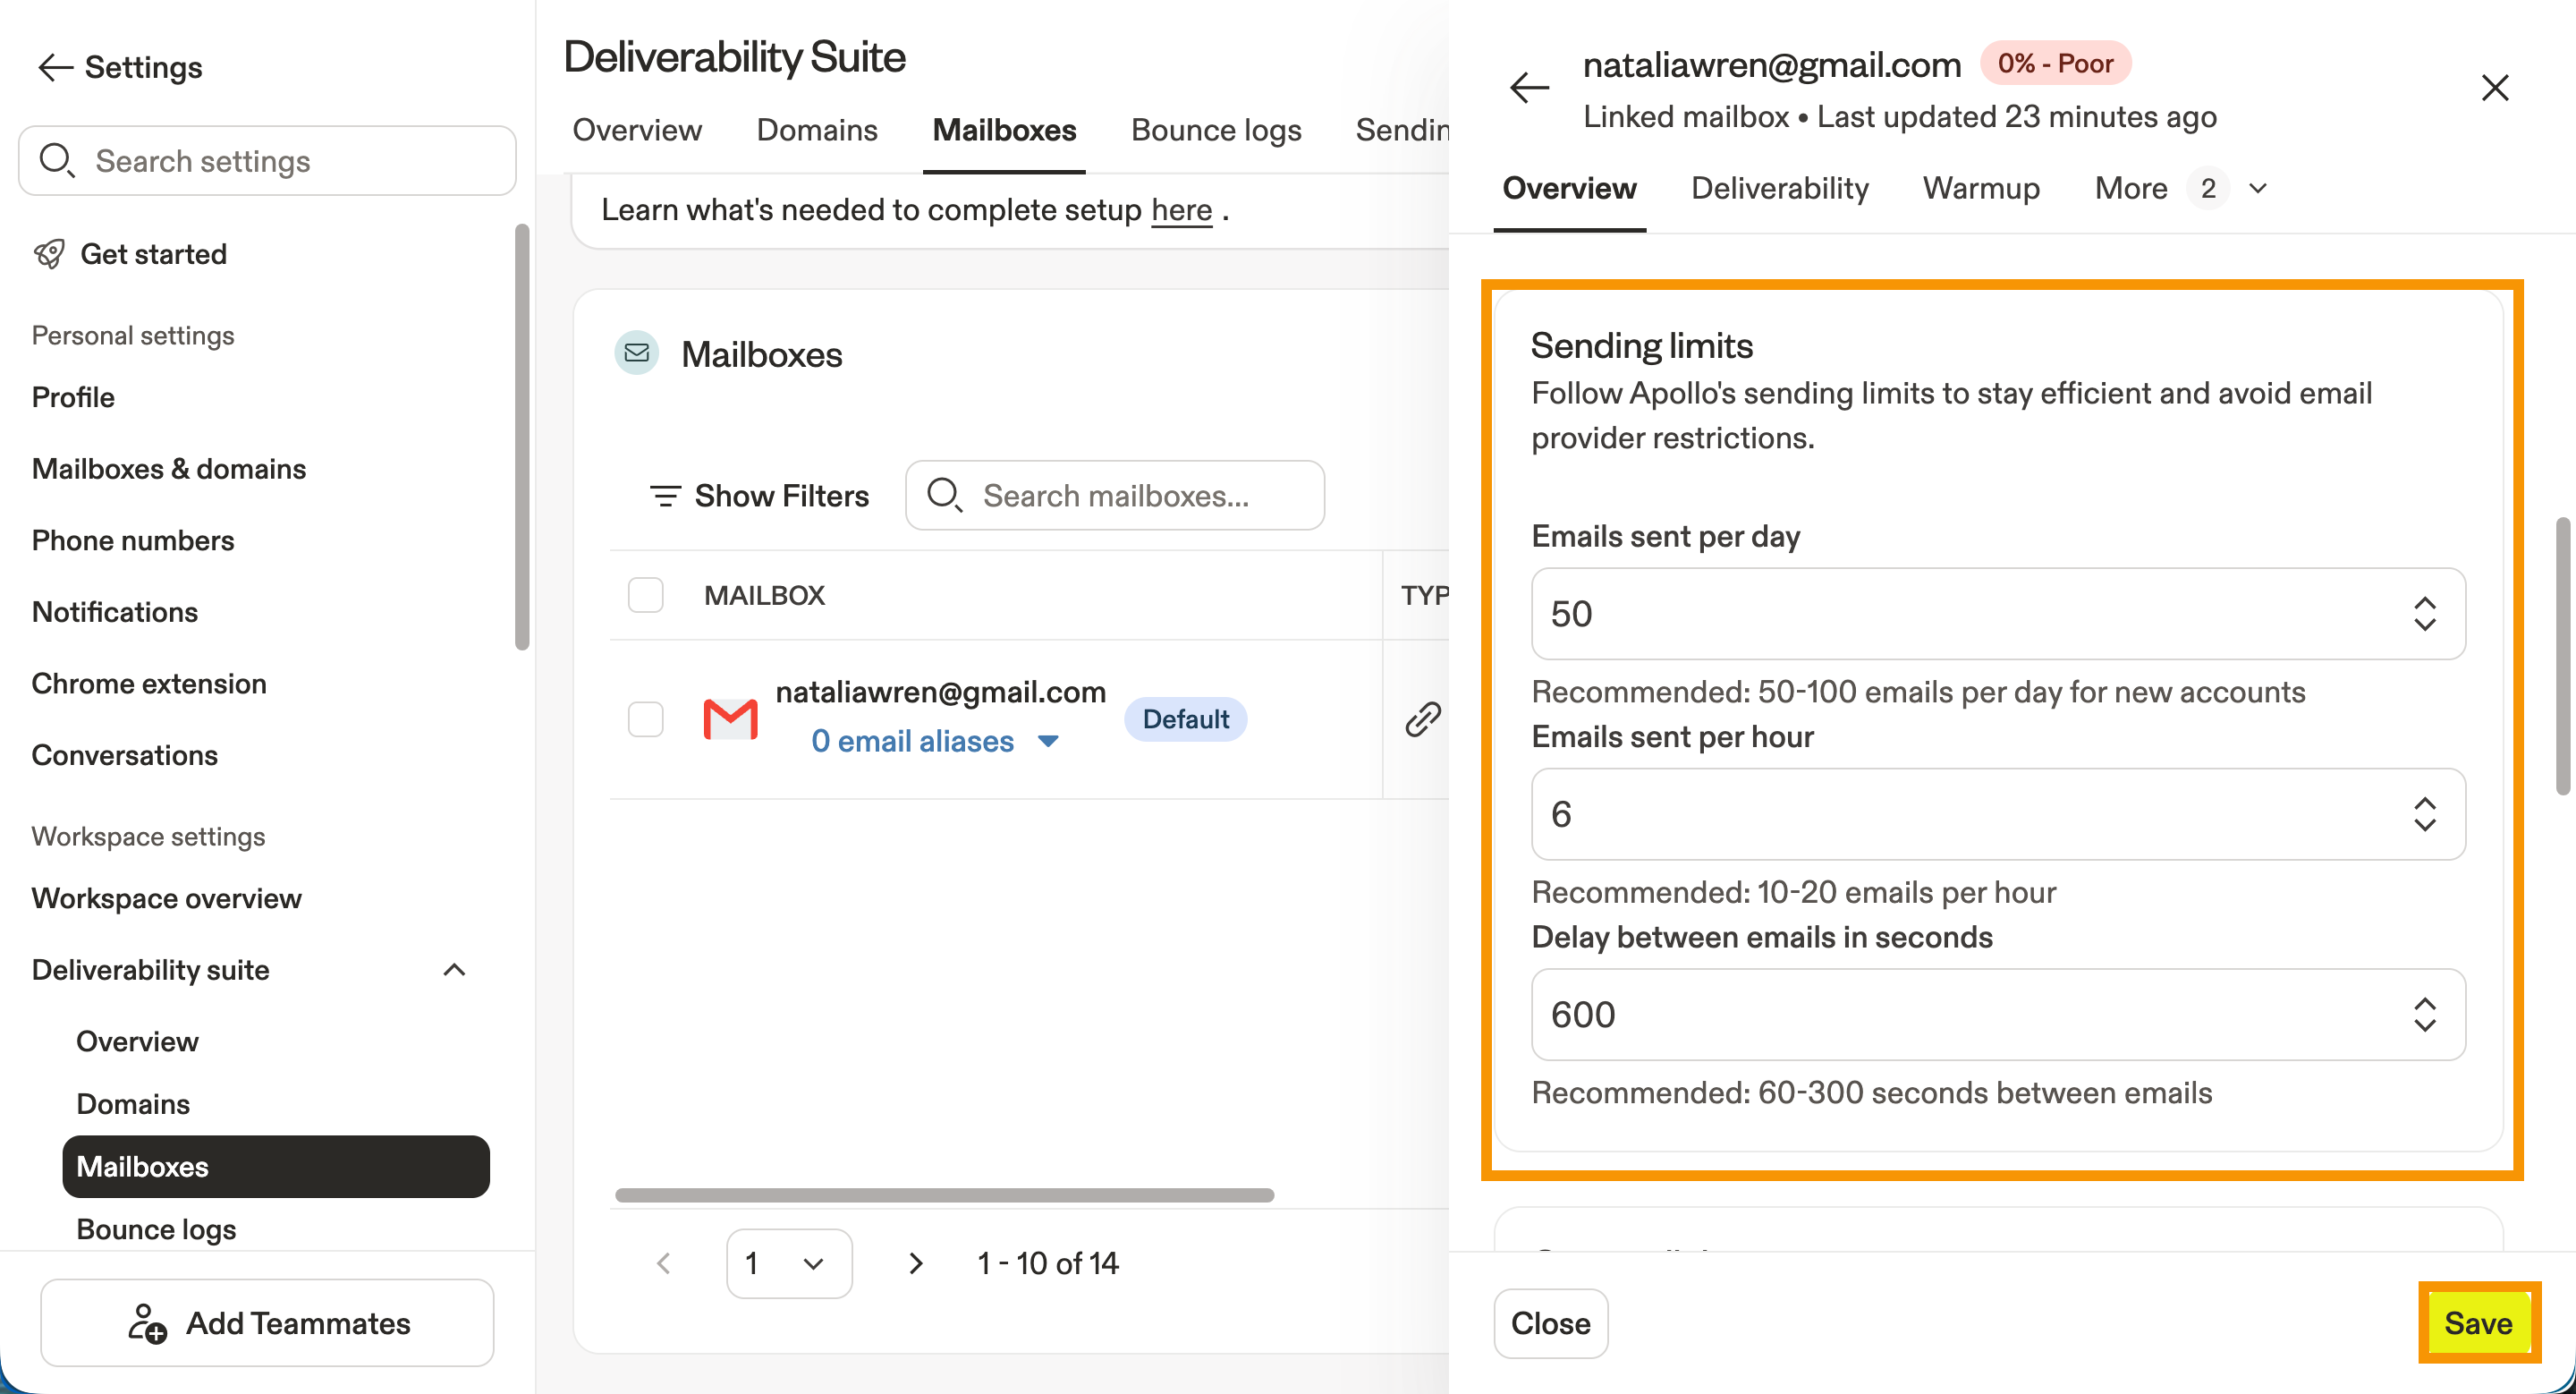Click the Close button
The height and width of the screenshot is (1394, 2576).
click(x=1550, y=1323)
